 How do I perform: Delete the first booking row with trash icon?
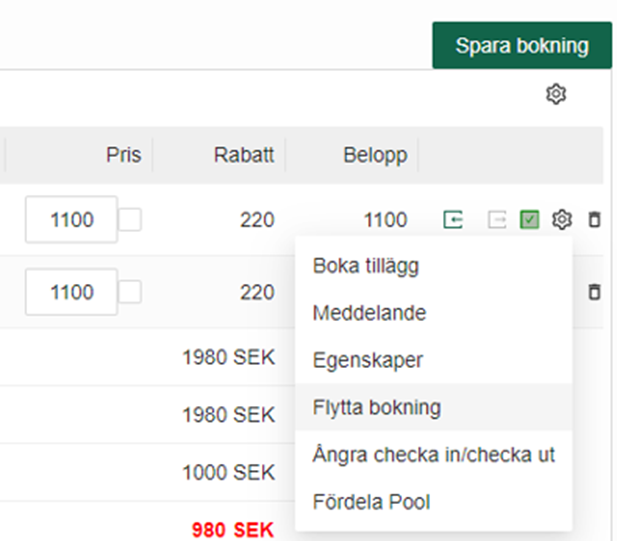(x=594, y=220)
